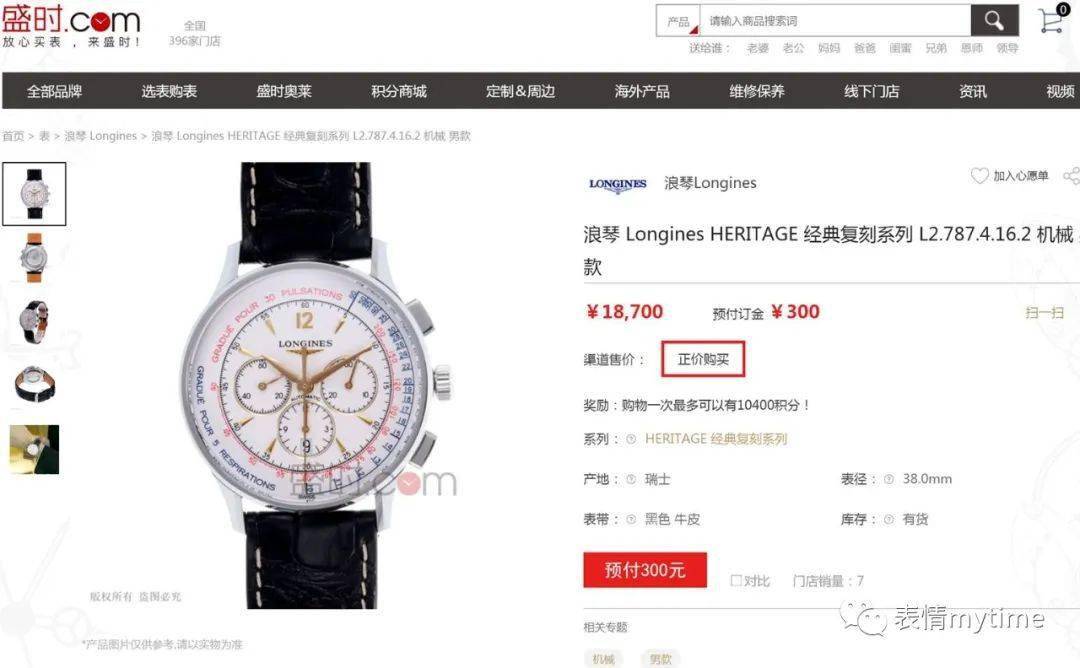Add watch to wishlist heart icon

[x=979, y=176]
